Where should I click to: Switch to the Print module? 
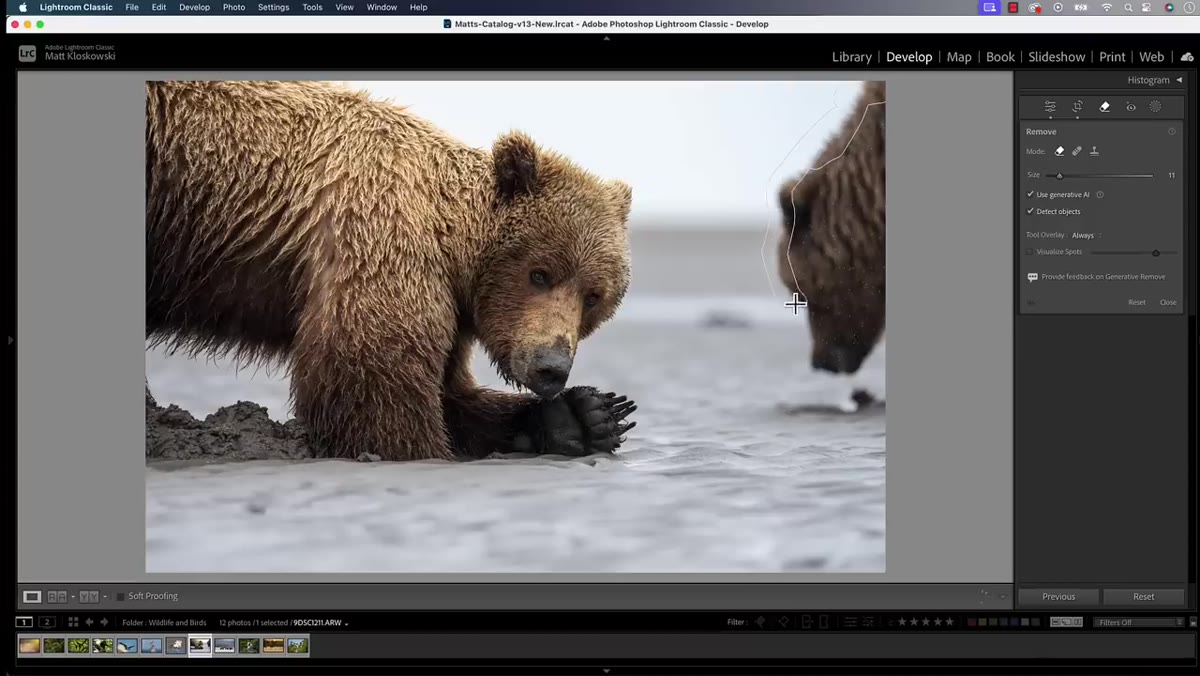point(1112,57)
